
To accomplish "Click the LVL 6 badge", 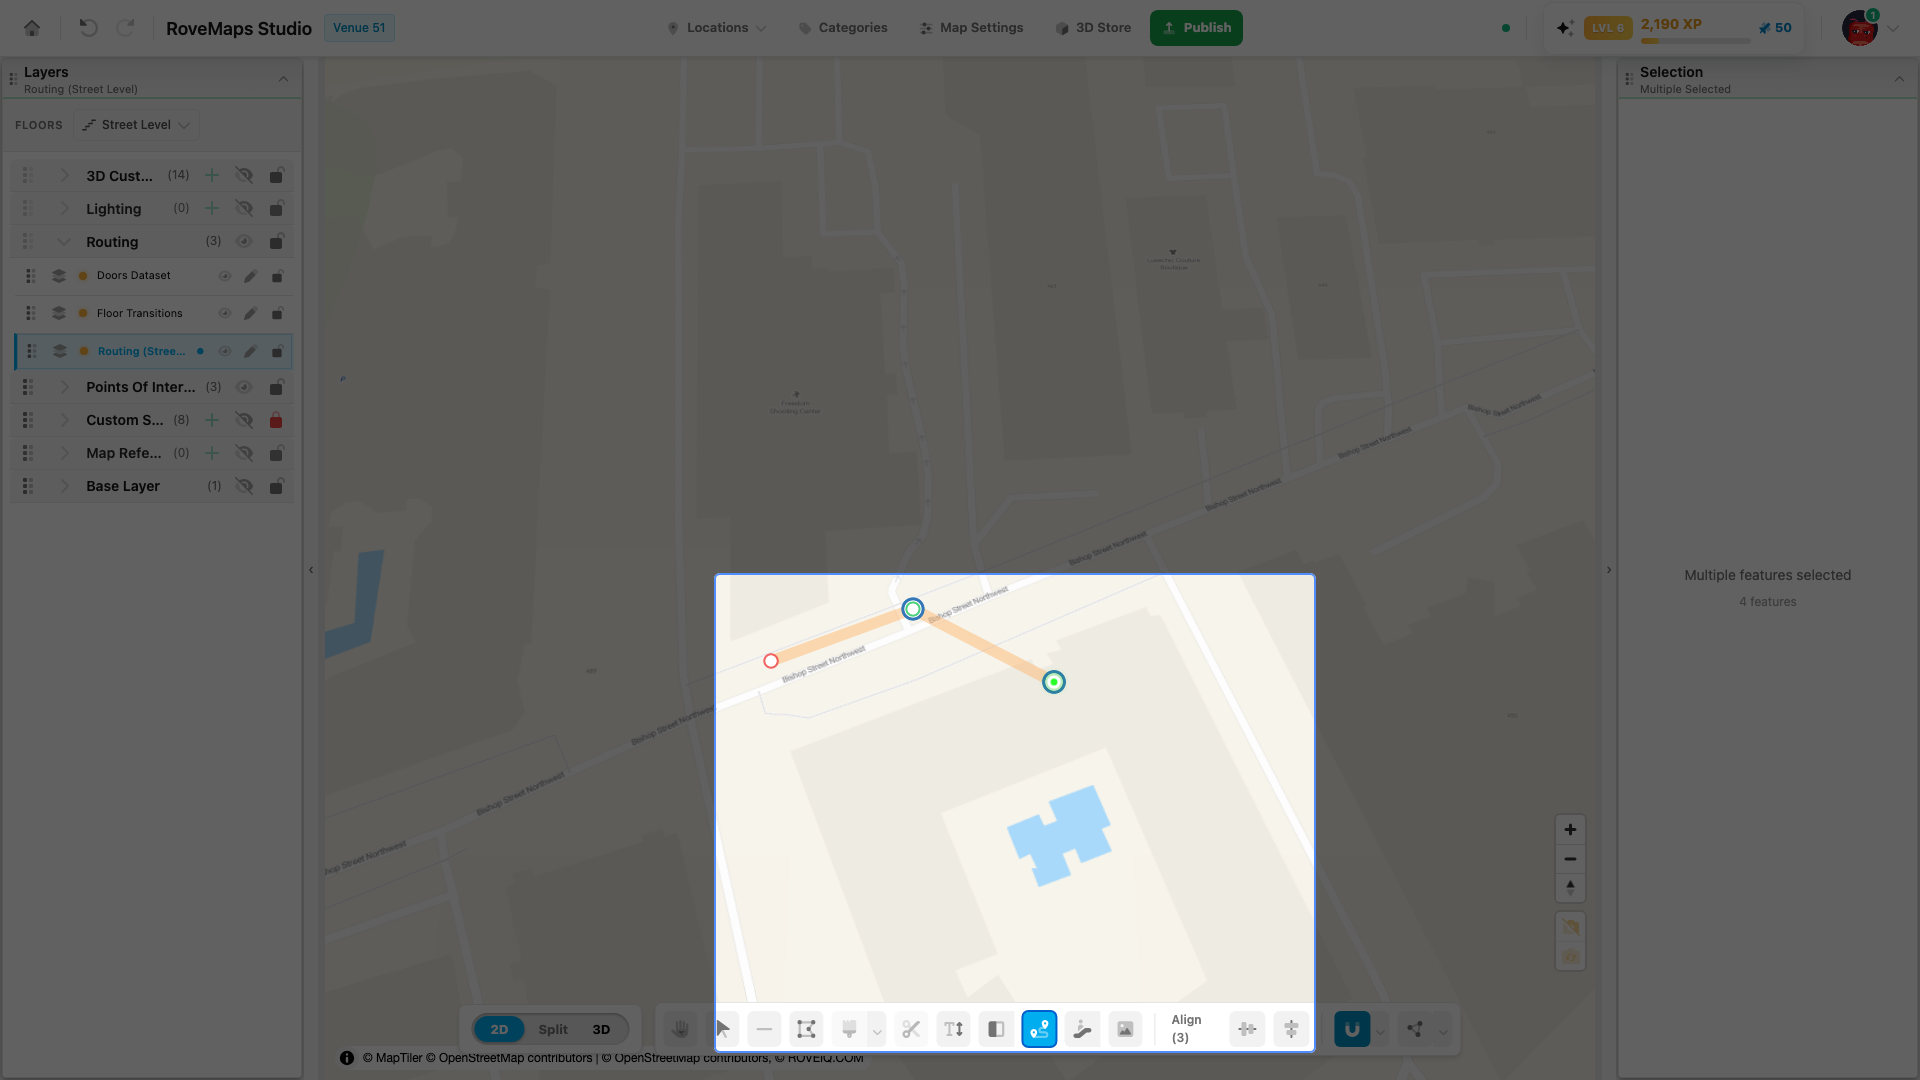I will [1608, 28].
